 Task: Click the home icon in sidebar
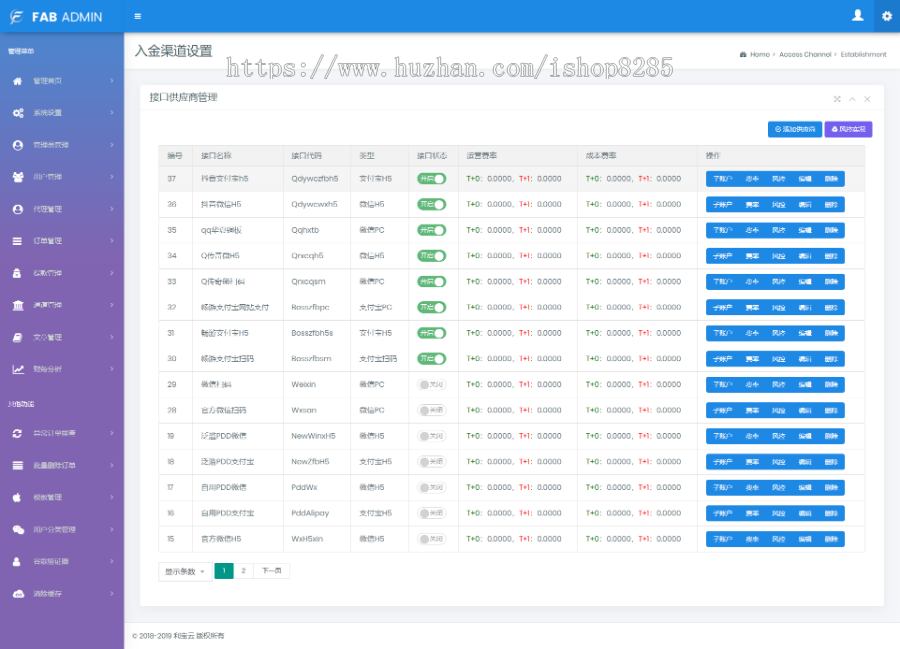[x=18, y=81]
